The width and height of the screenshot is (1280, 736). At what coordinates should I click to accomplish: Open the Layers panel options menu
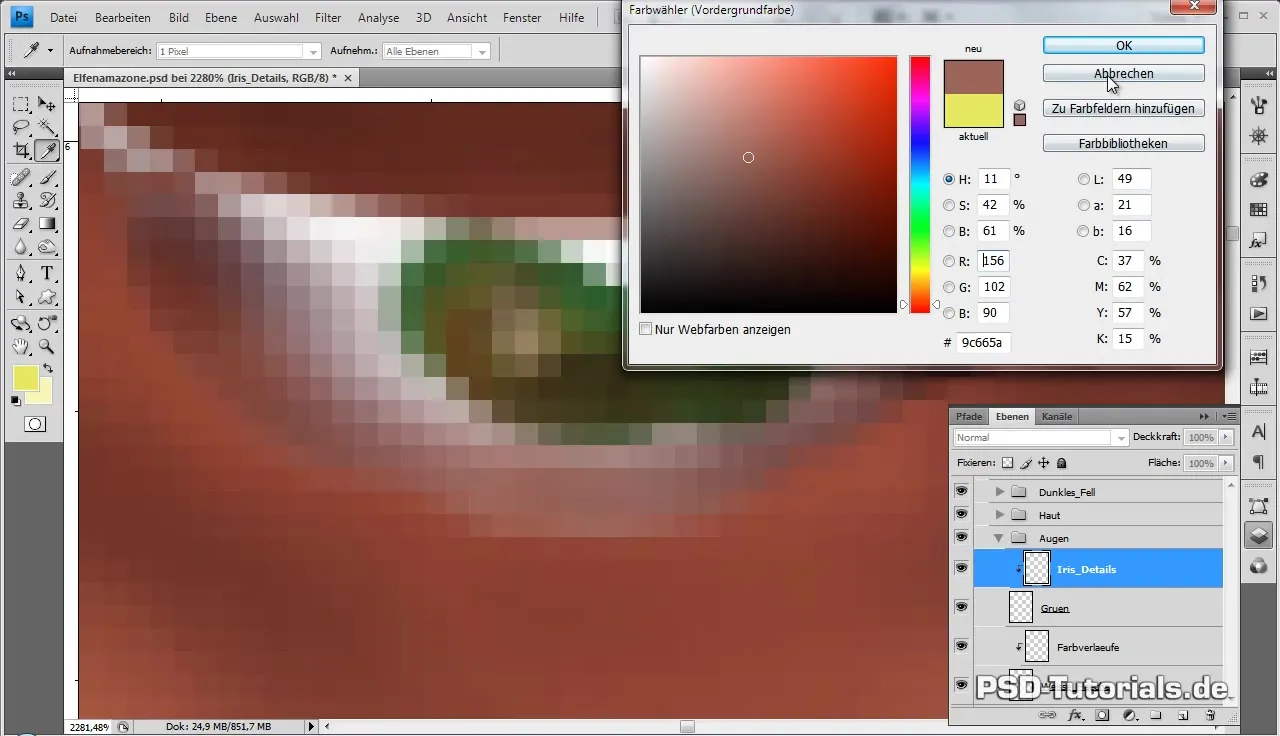coord(1230,416)
